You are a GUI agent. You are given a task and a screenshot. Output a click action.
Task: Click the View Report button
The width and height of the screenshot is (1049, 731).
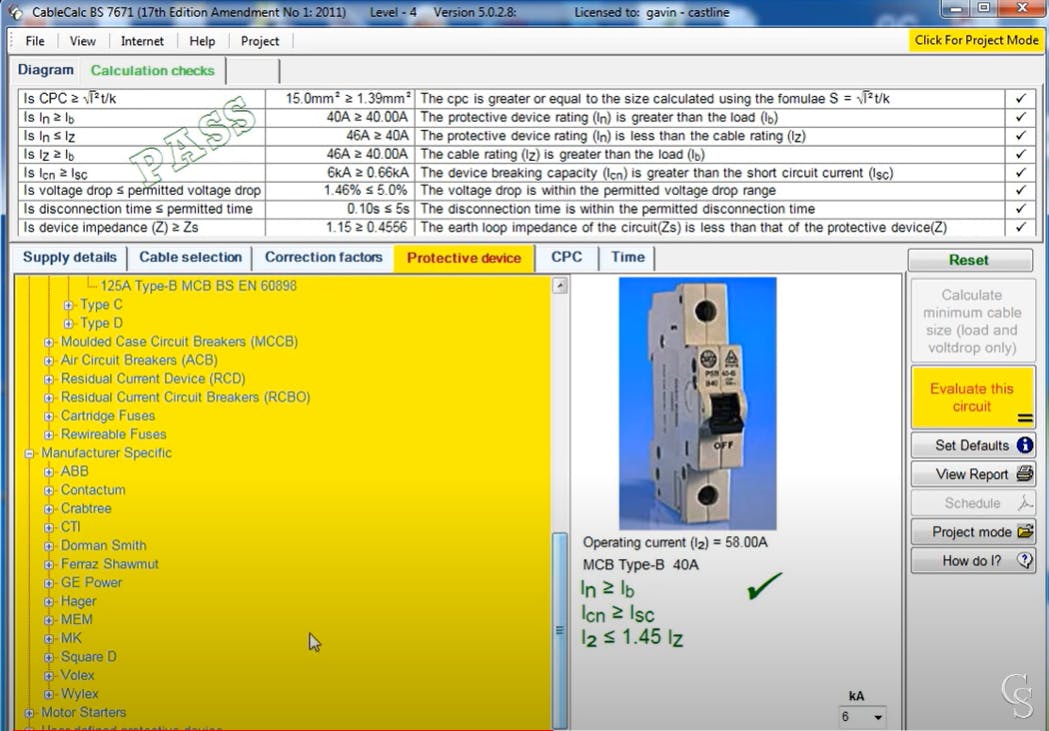point(973,474)
